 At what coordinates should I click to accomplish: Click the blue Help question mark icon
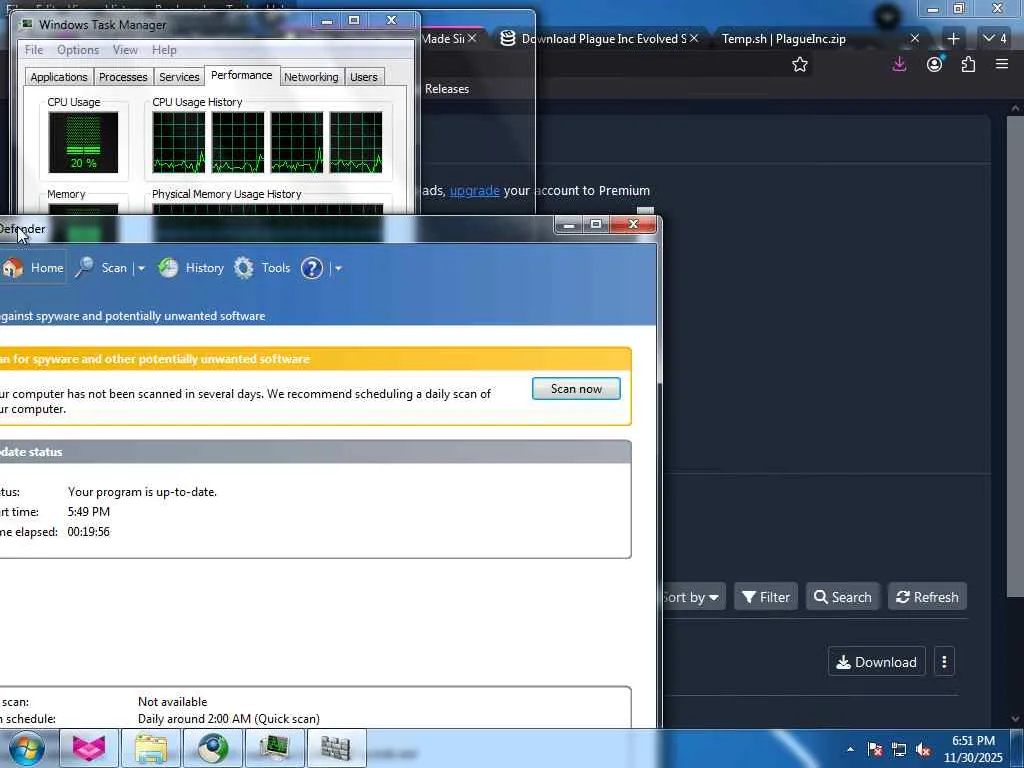312,268
